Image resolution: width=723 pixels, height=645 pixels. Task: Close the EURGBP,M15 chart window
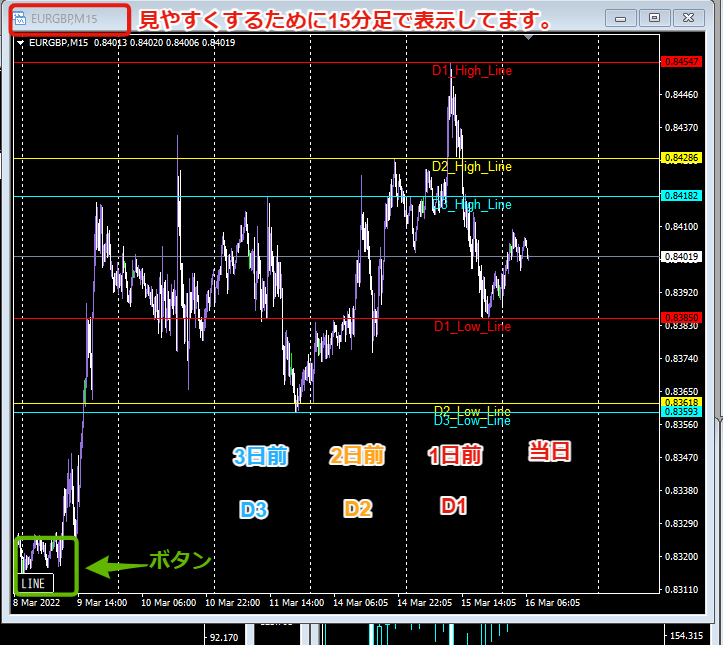pyautogui.click(x=688, y=18)
